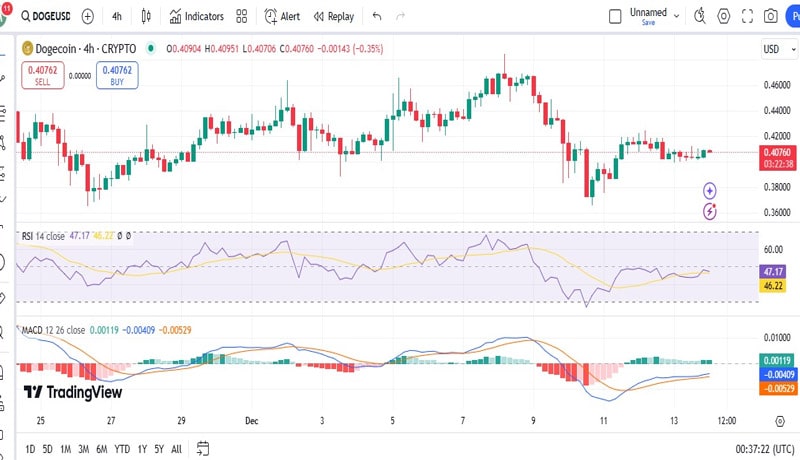800x460 pixels.
Task: Change the 4h timeframe interval
Action: (117, 16)
